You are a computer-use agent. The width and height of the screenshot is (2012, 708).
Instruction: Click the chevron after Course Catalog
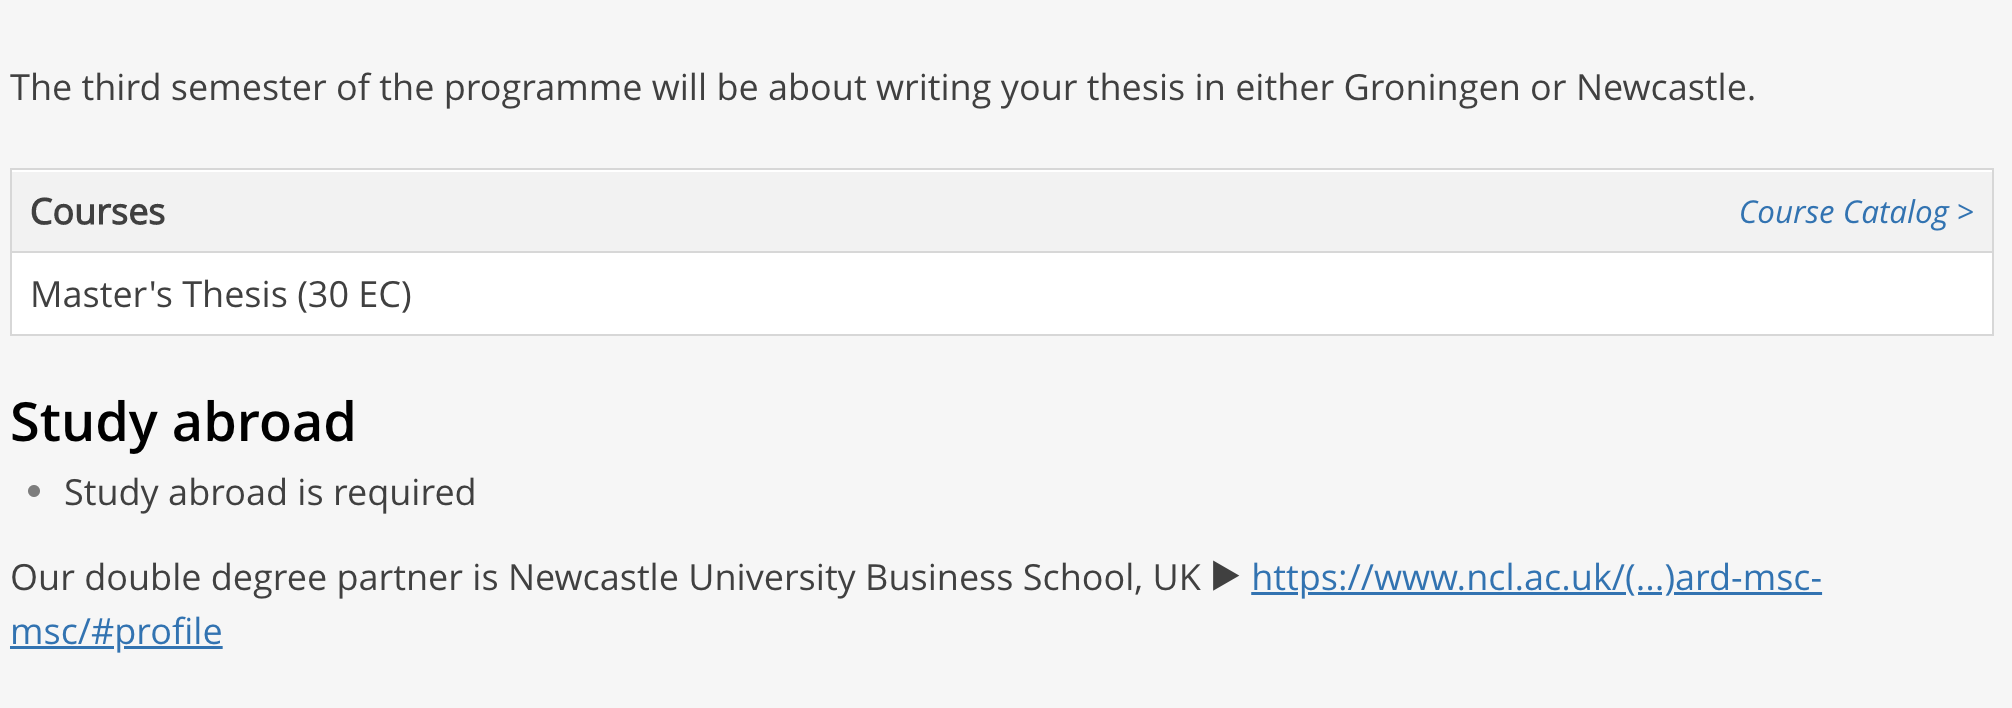click(1965, 212)
